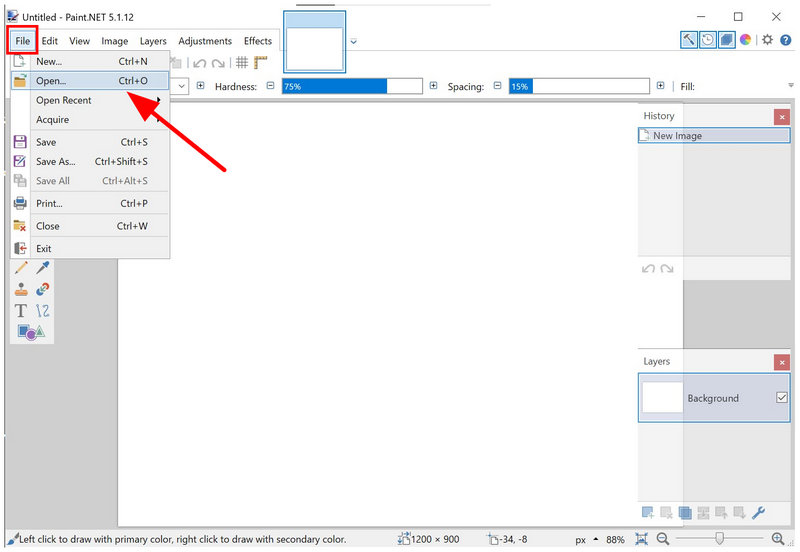Select the Color Picker eyedropper tool
This screenshot has height=552, width=800.
pyautogui.click(x=43, y=267)
